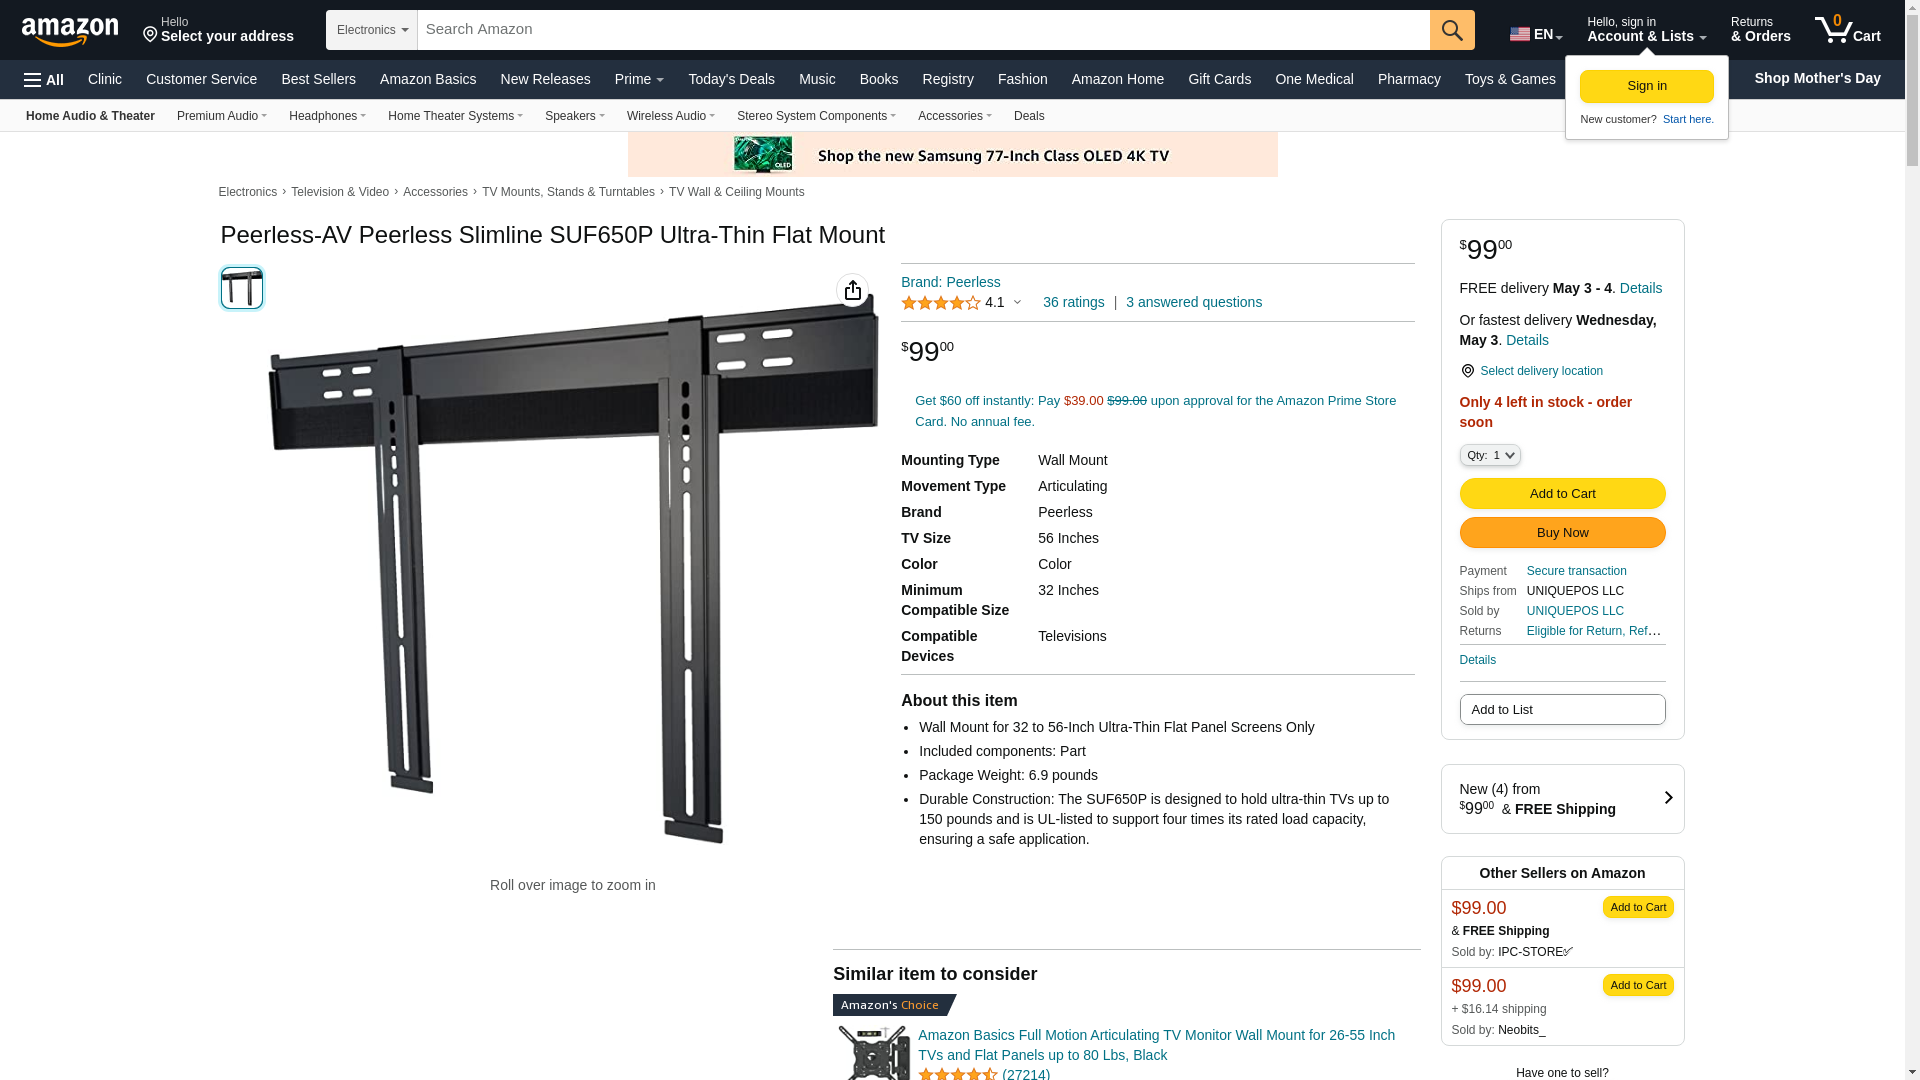
Task: Open the 36 ratings link
Action: coord(1073,302)
